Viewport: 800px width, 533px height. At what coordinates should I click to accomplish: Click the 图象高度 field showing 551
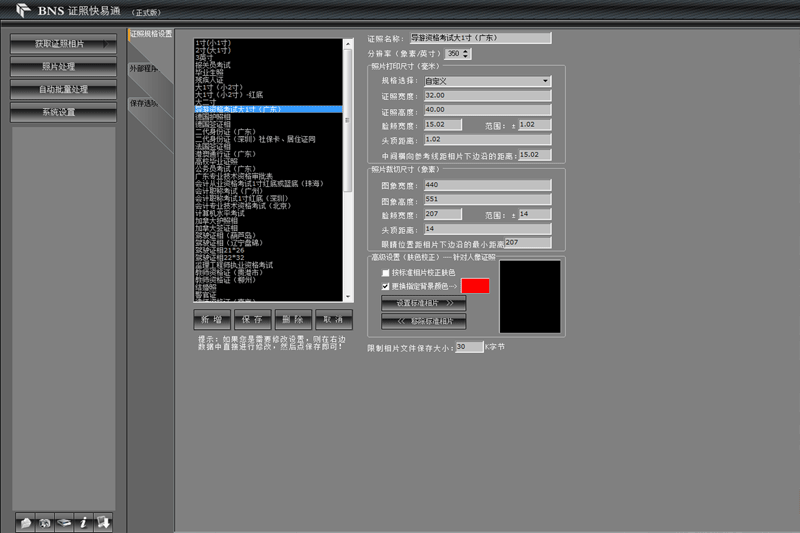click(488, 199)
